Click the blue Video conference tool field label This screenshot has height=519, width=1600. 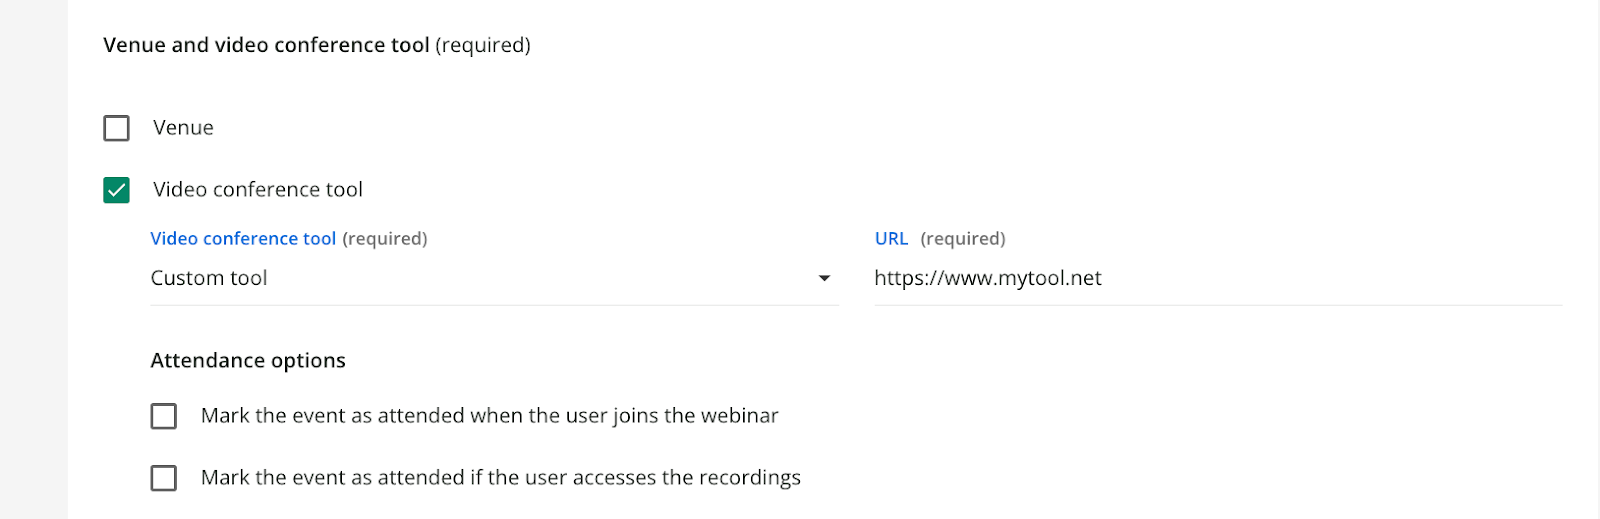[243, 239]
